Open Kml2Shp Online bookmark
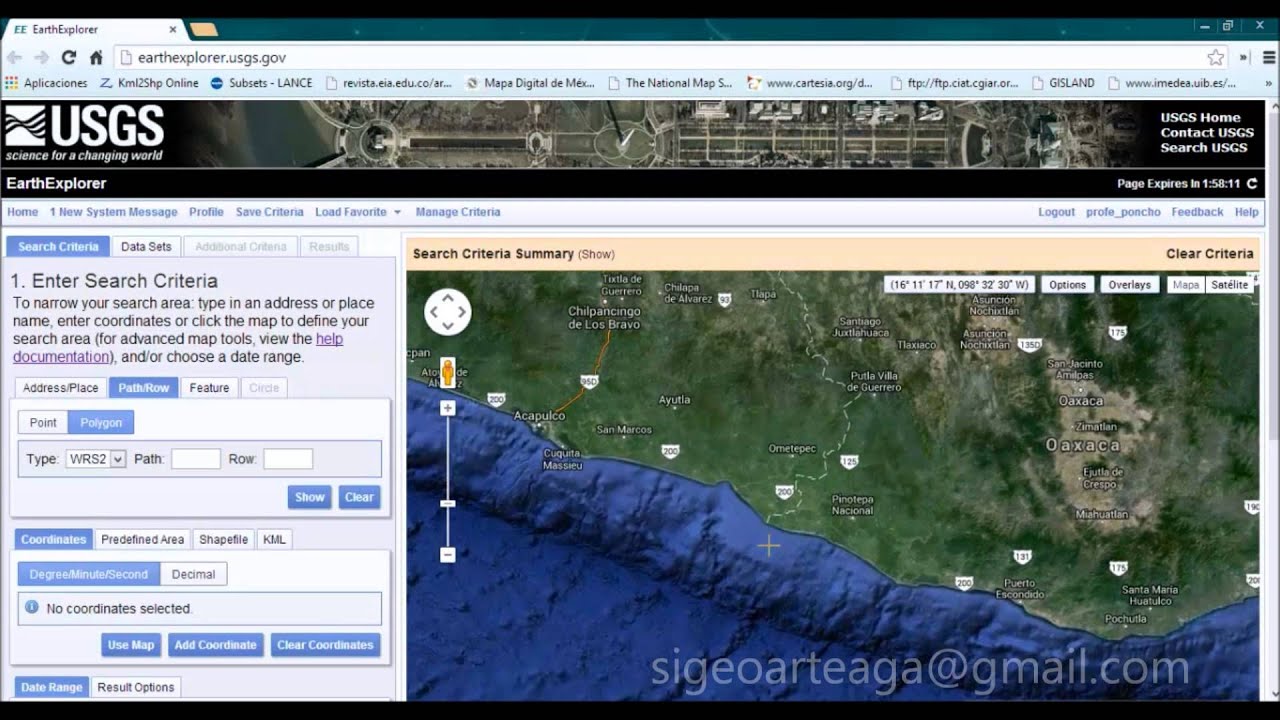1280x720 pixels. pos(149,83)
